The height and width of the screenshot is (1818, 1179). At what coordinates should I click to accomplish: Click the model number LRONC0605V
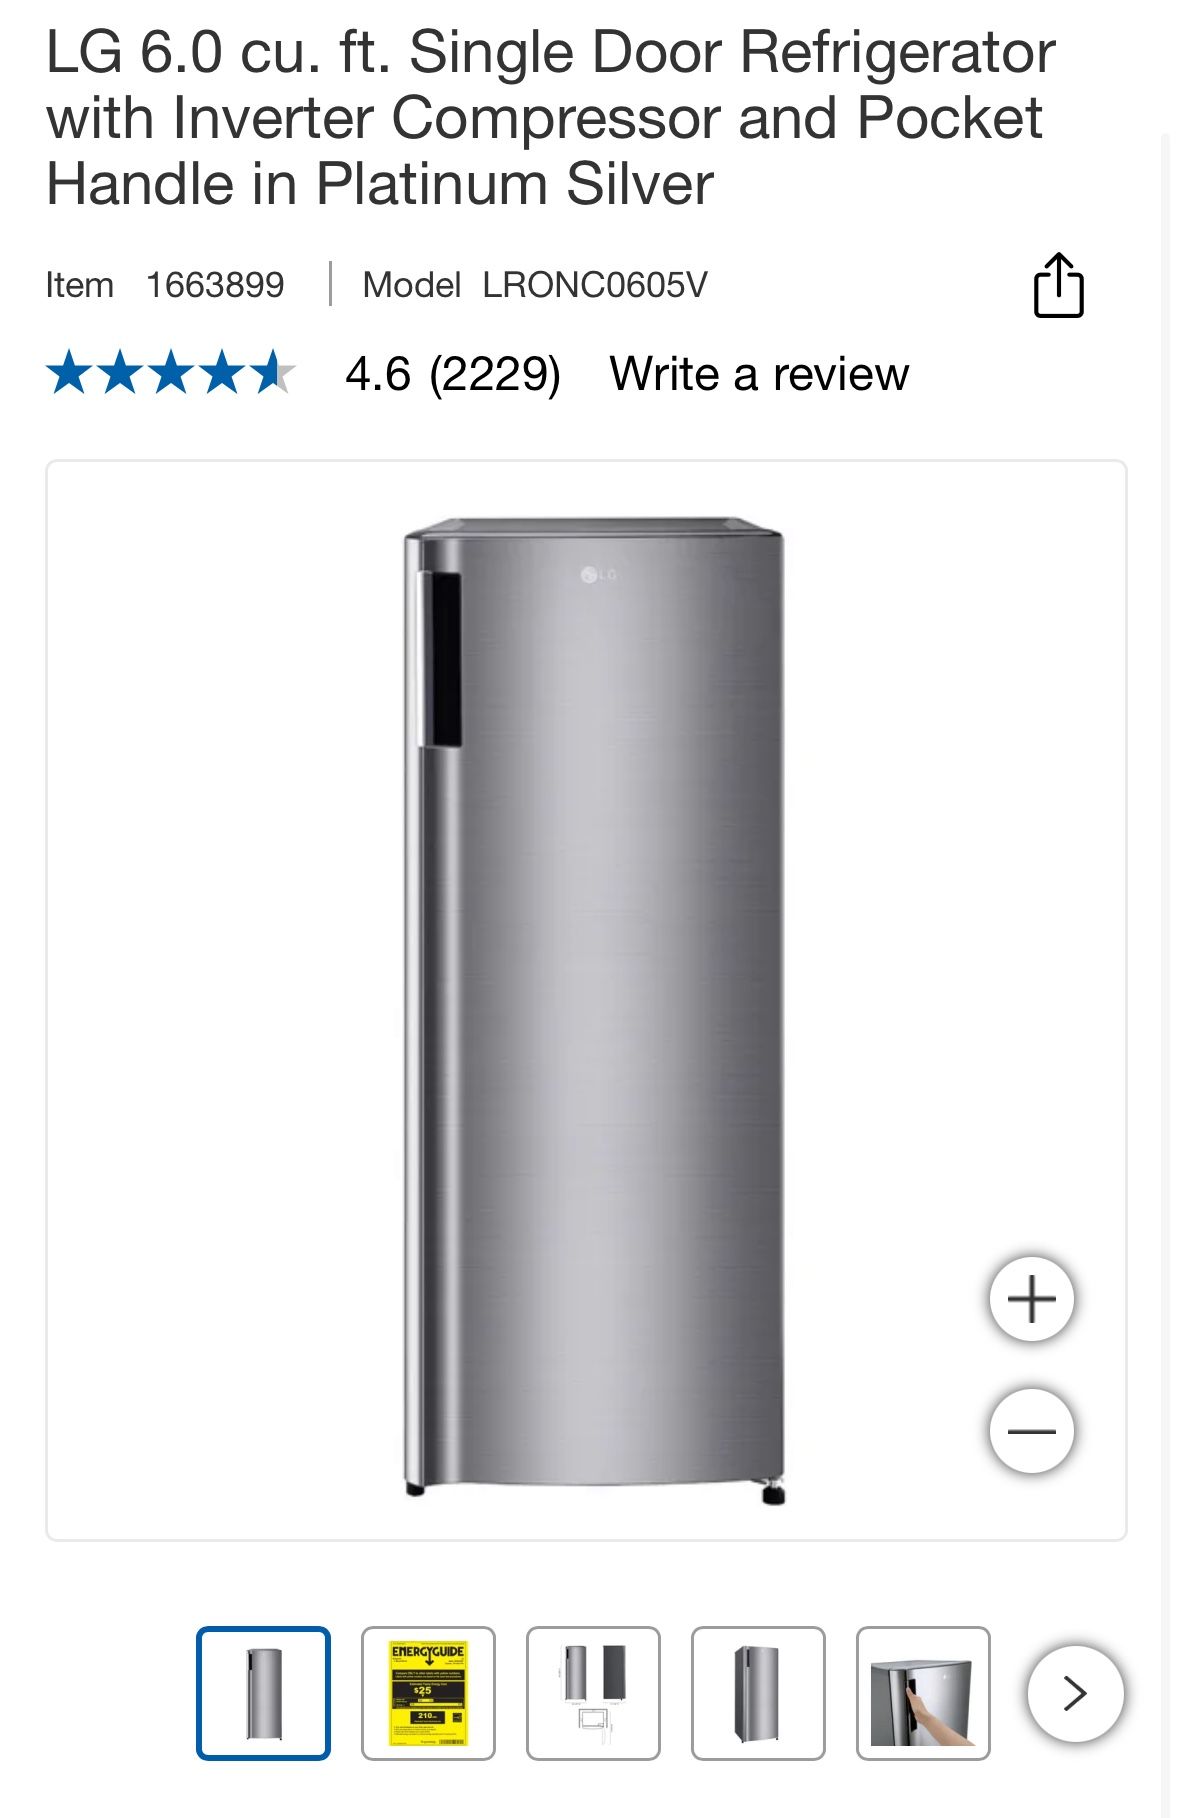[595, 285]
